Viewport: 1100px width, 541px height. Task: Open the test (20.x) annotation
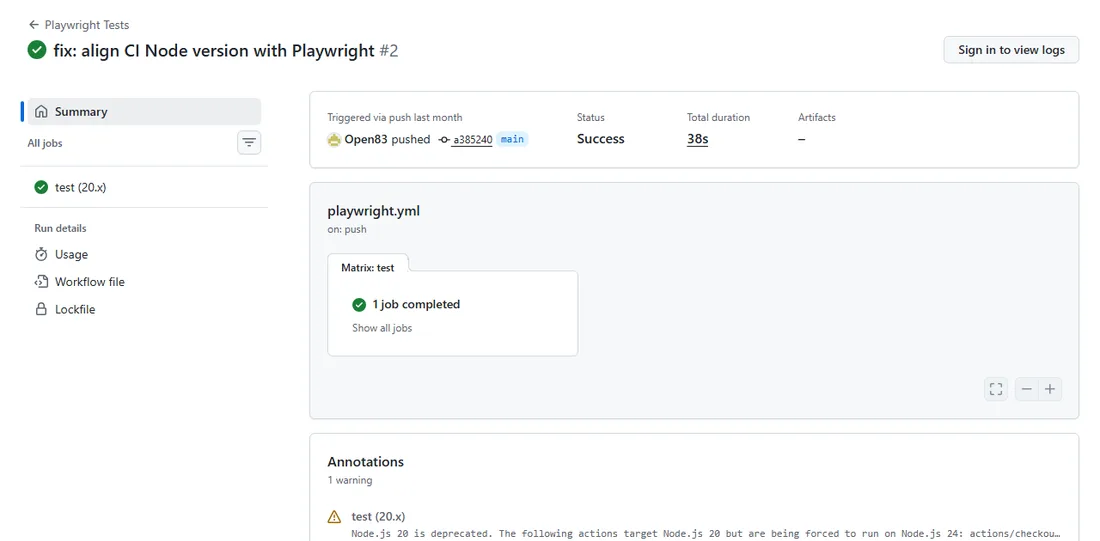pos(378,516)
